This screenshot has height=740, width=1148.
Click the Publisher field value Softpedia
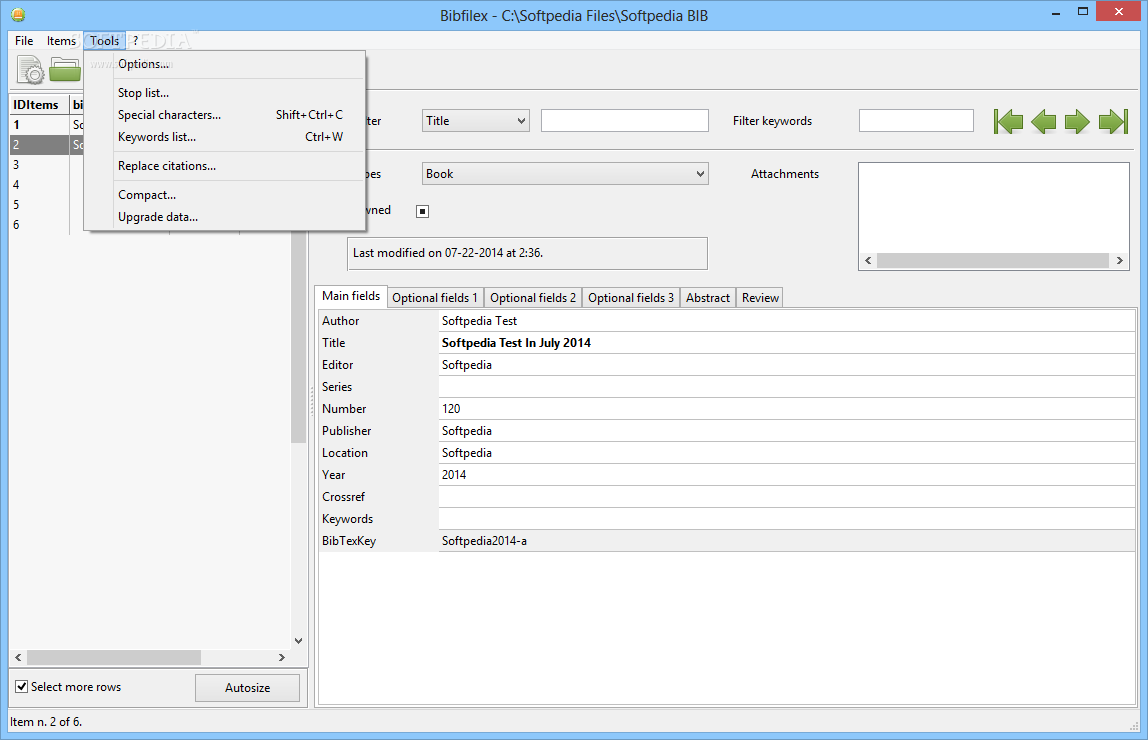tap(466, 430)
